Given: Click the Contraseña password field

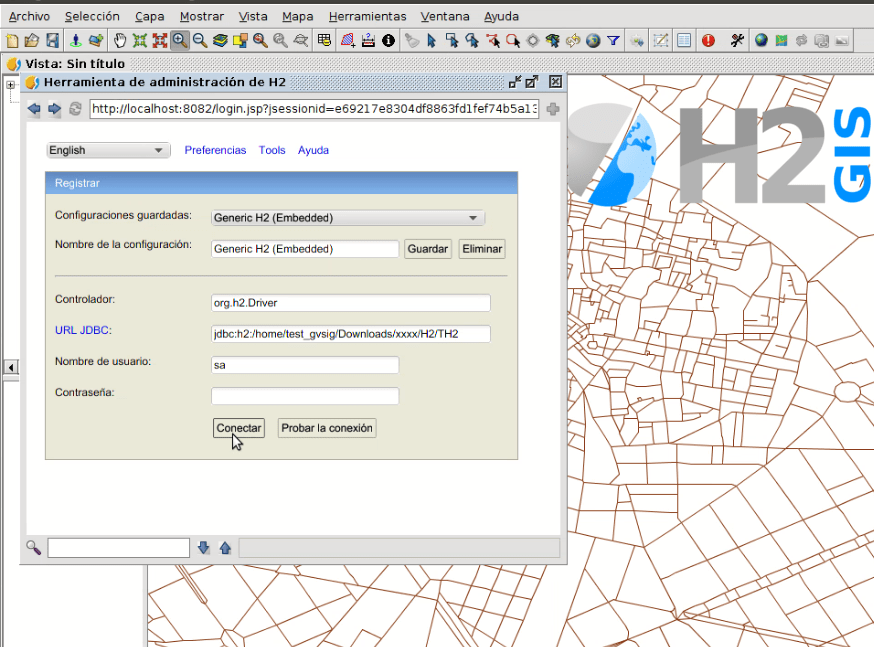Looking at the screenshot, I should coord(305,396).
